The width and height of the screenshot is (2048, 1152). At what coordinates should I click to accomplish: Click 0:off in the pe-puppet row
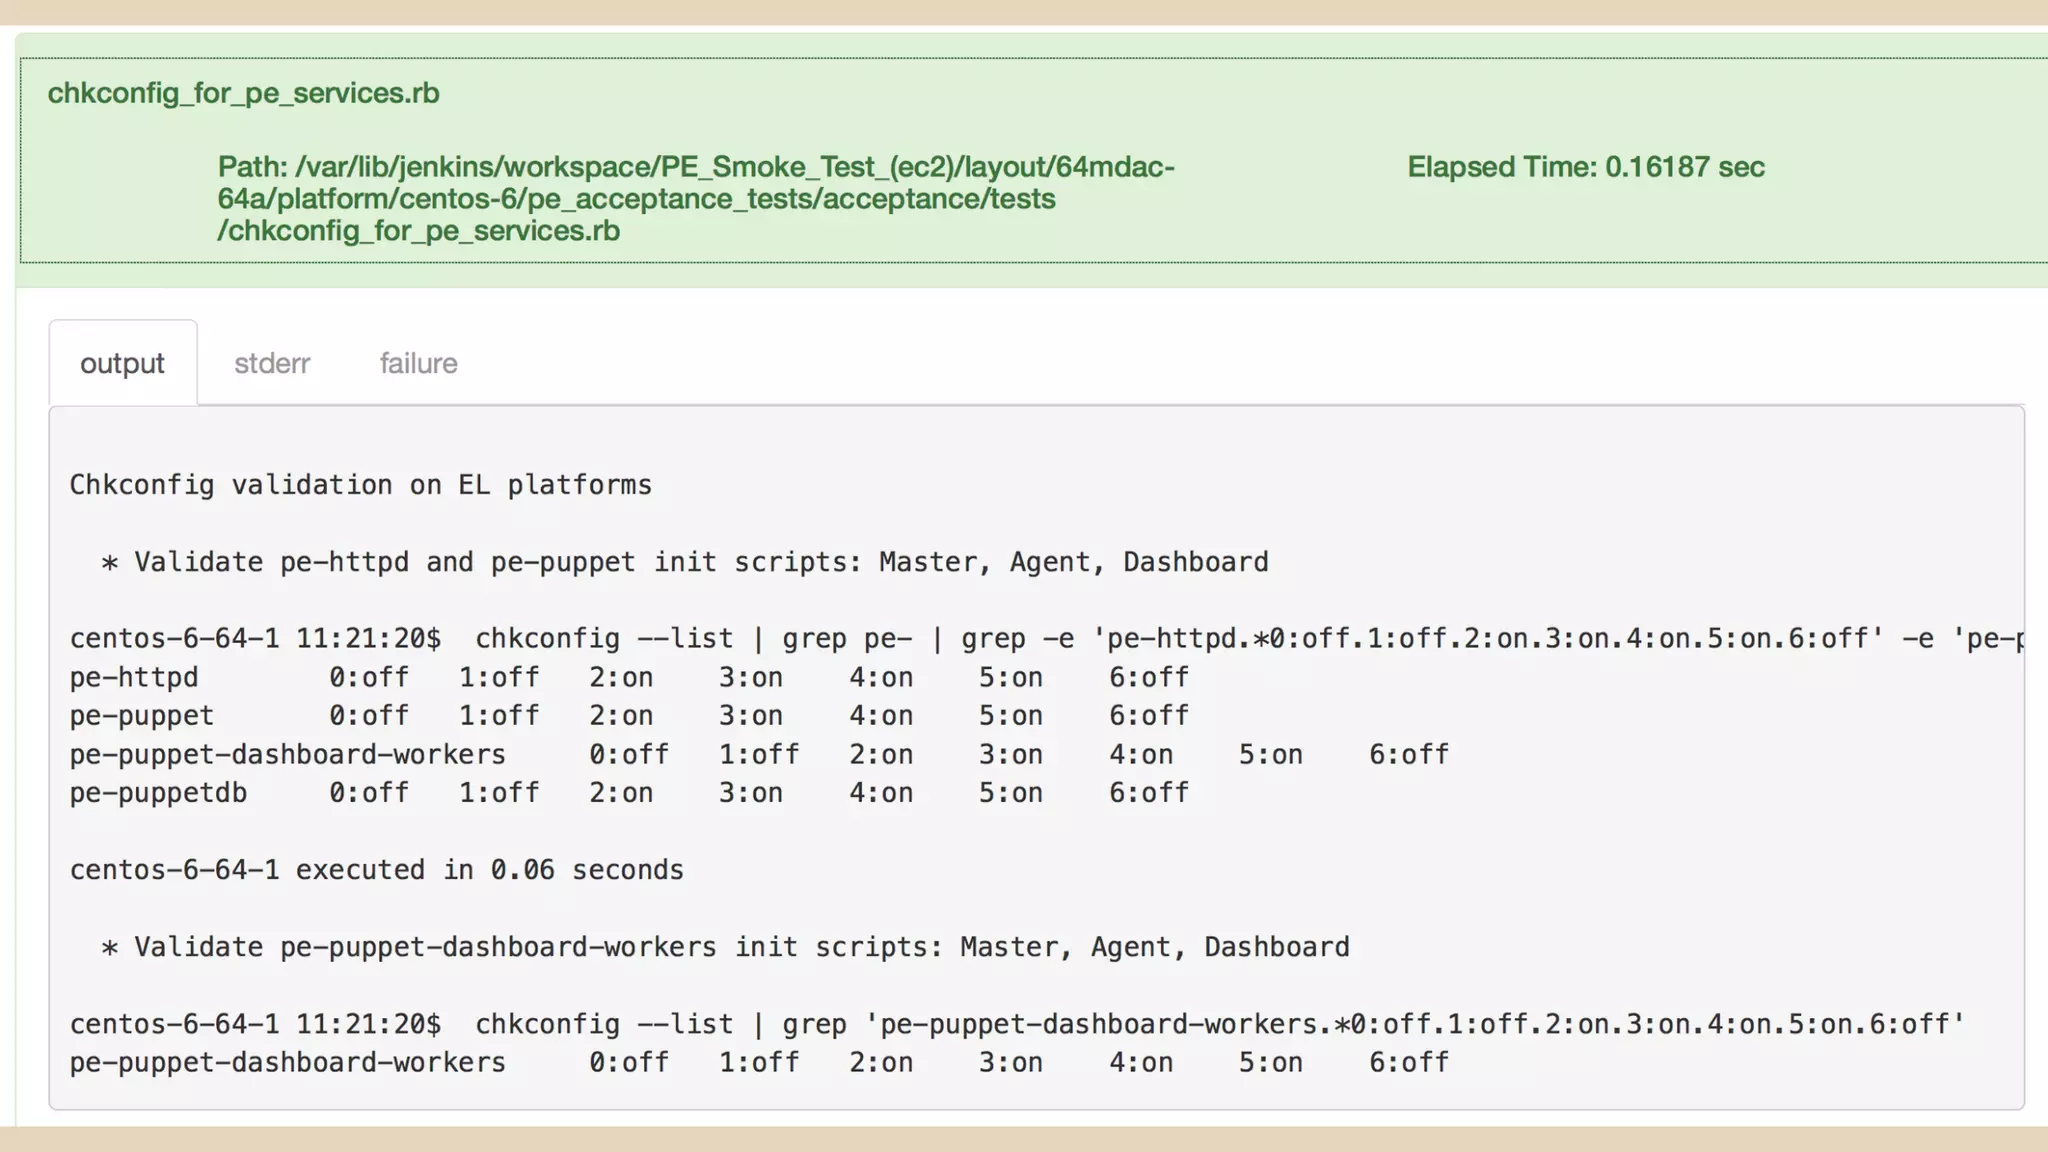(x=368, y=716)
